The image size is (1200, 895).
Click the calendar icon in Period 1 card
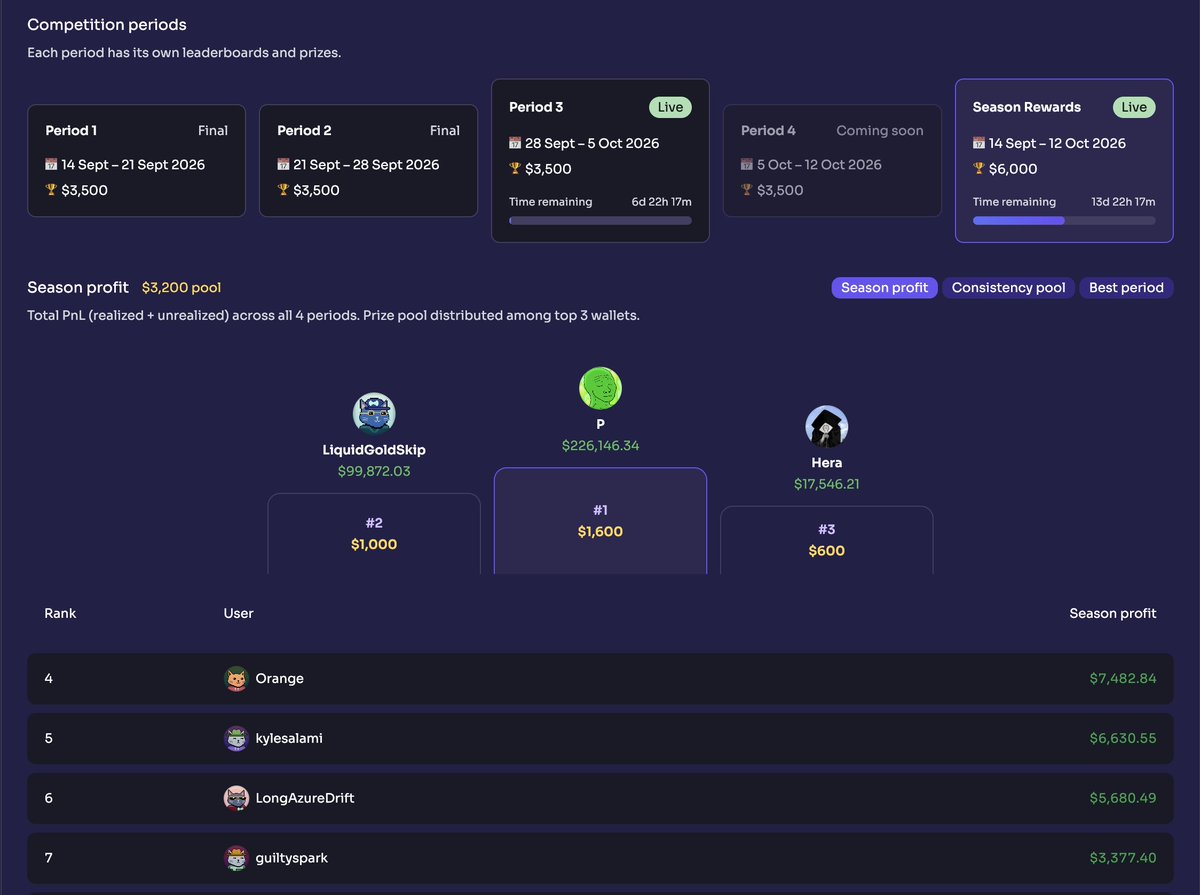click(52, 164)
